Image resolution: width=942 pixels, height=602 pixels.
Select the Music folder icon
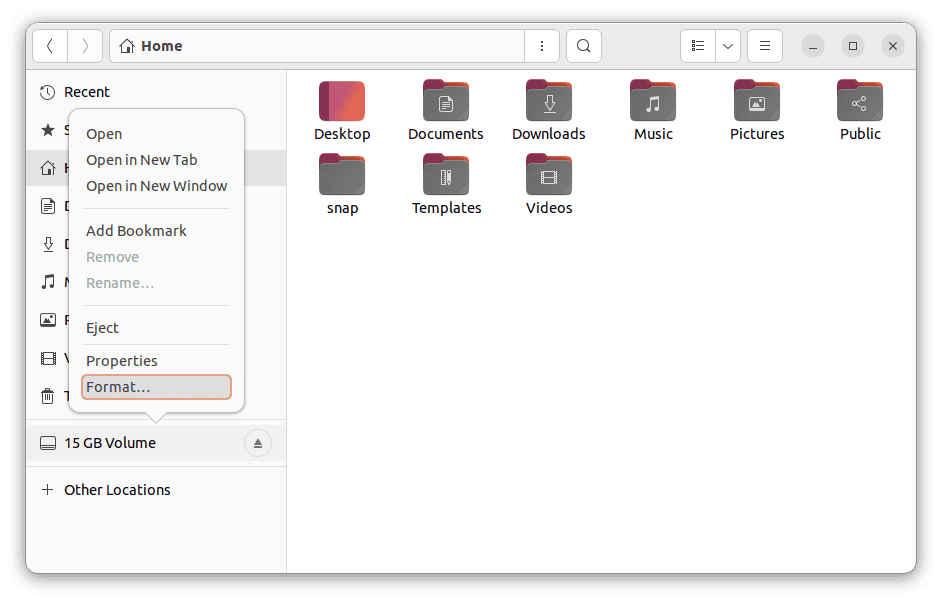coord(653,101)
